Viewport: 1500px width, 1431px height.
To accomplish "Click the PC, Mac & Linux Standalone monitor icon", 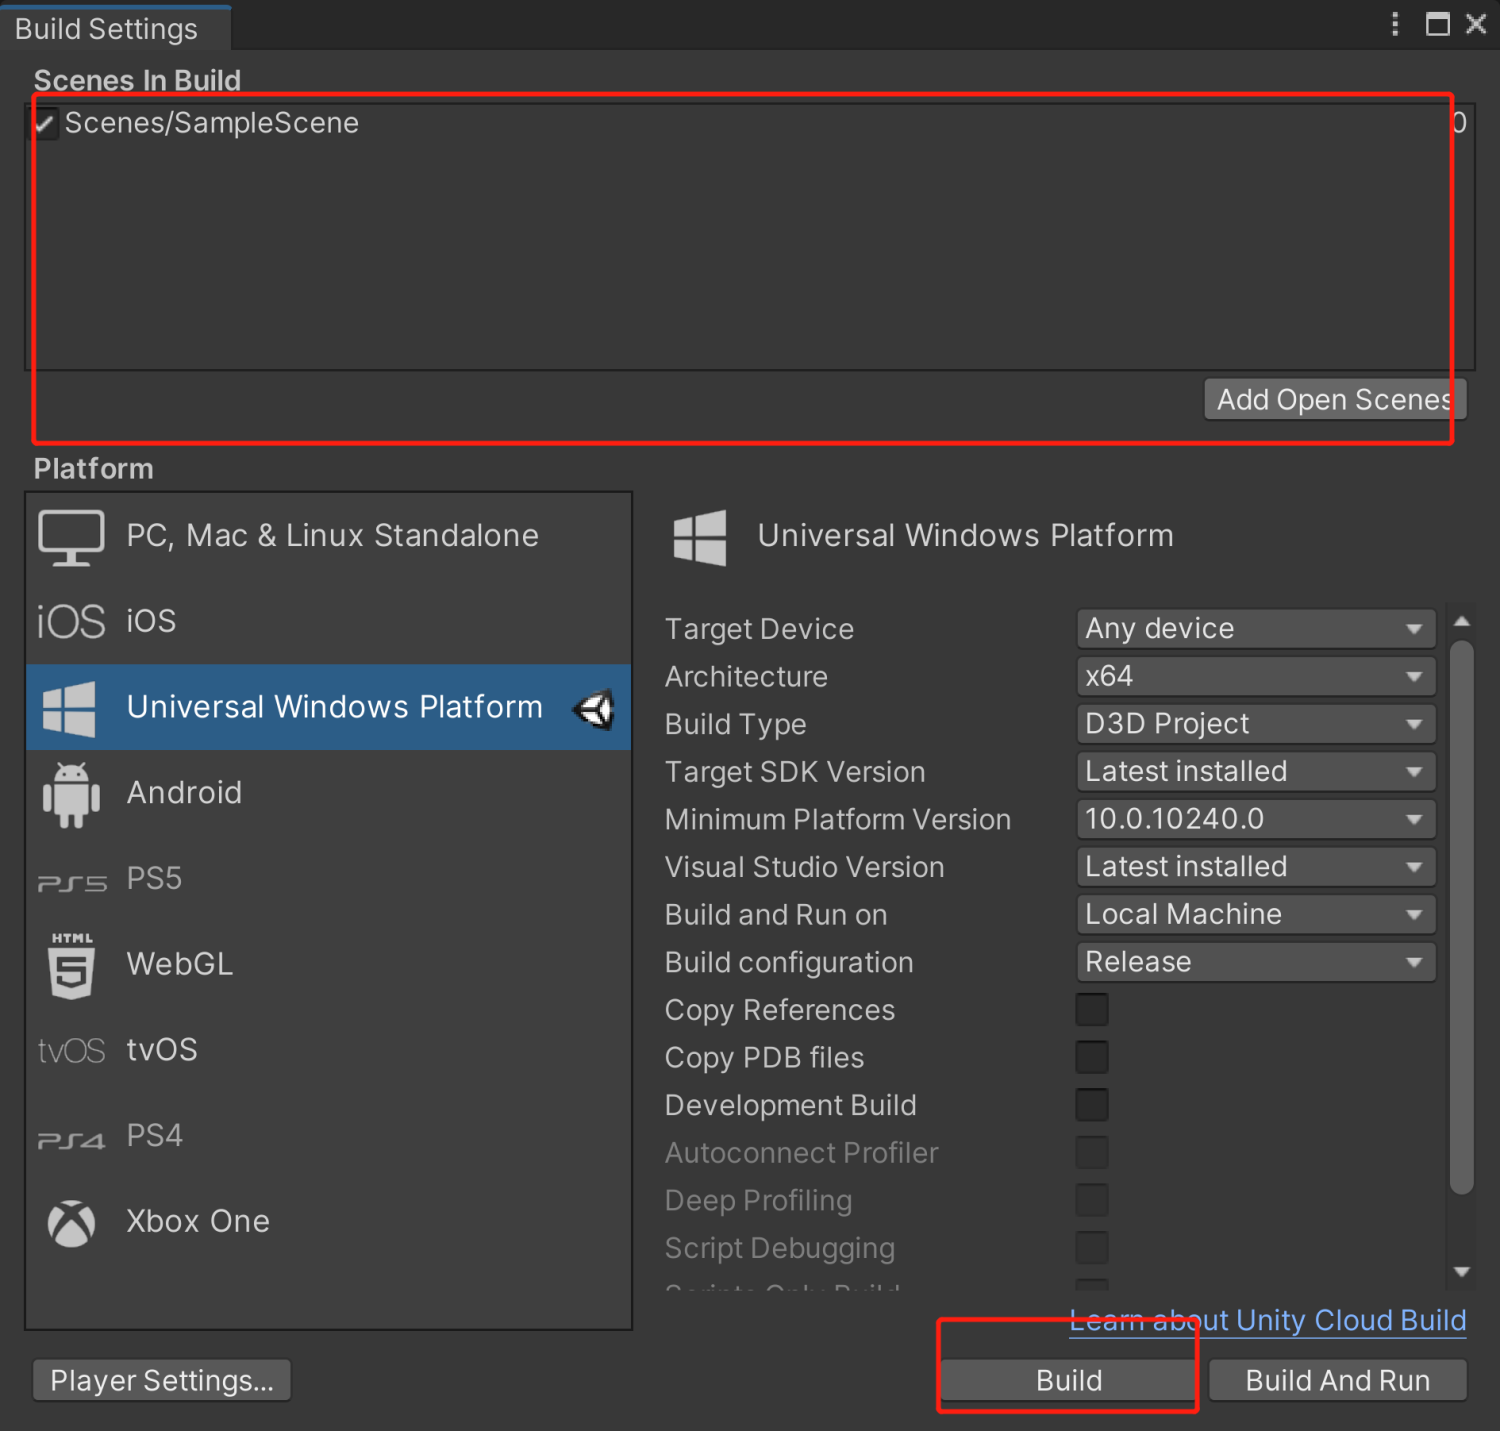I will [x=71, y=537].
